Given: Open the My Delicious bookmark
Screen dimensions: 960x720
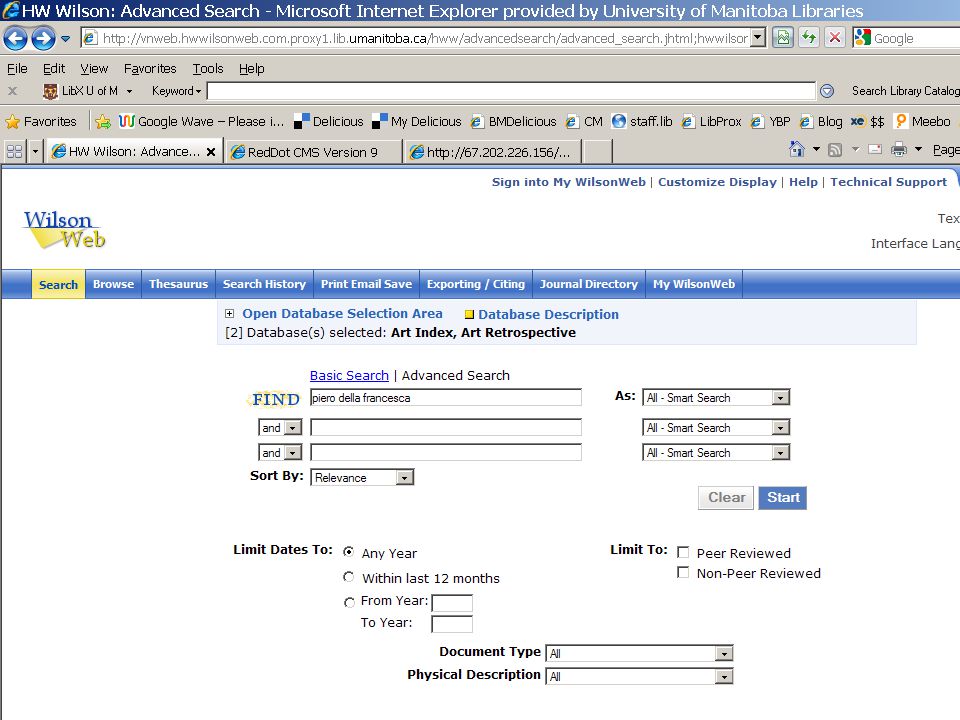Looking at the screenshot, I should click(417, 121).
